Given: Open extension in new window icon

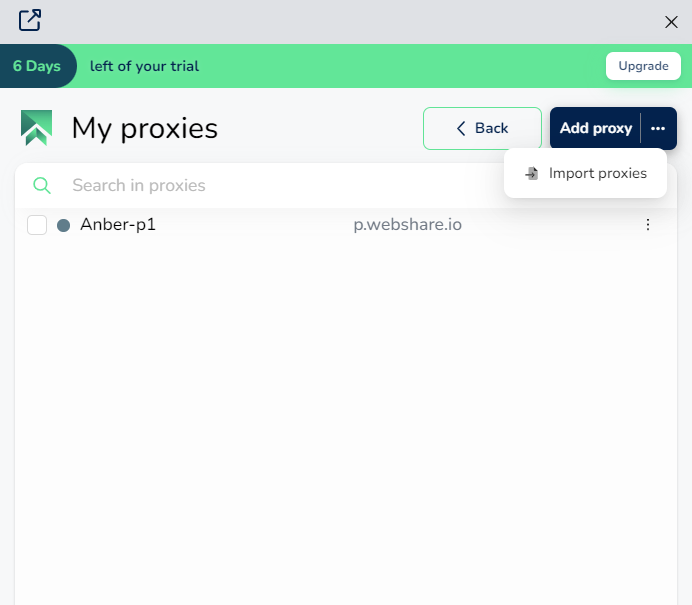Looking at the screenshot, I should [x=30, y=20].
